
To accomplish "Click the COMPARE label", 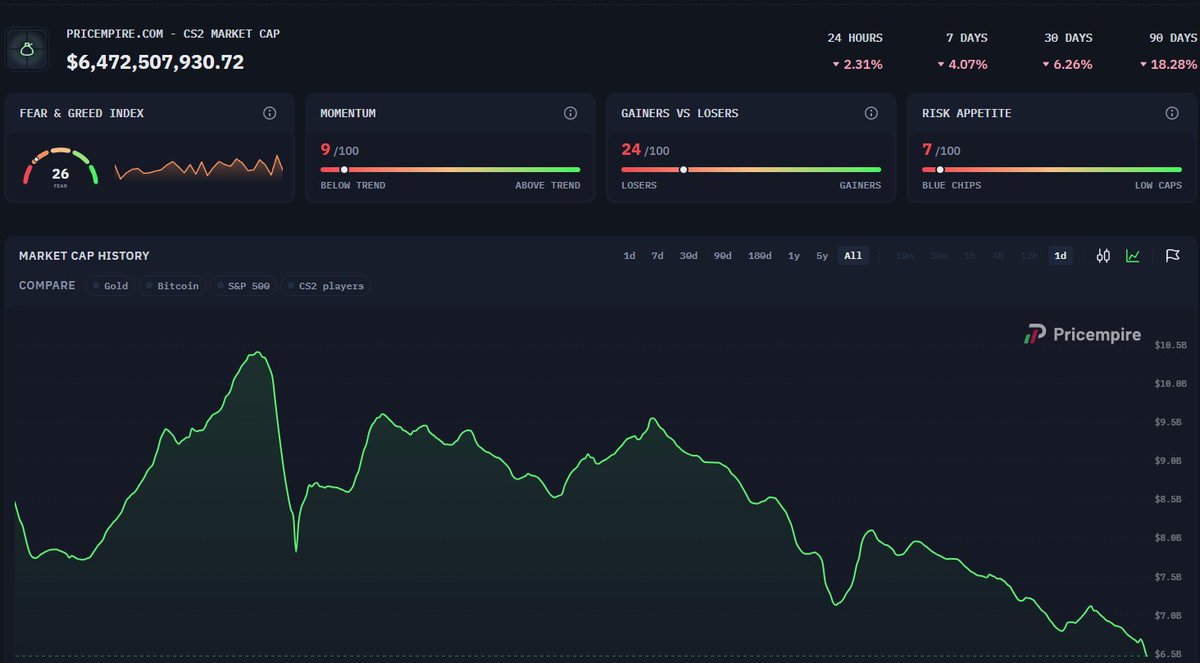I will [x=47, y=286].
